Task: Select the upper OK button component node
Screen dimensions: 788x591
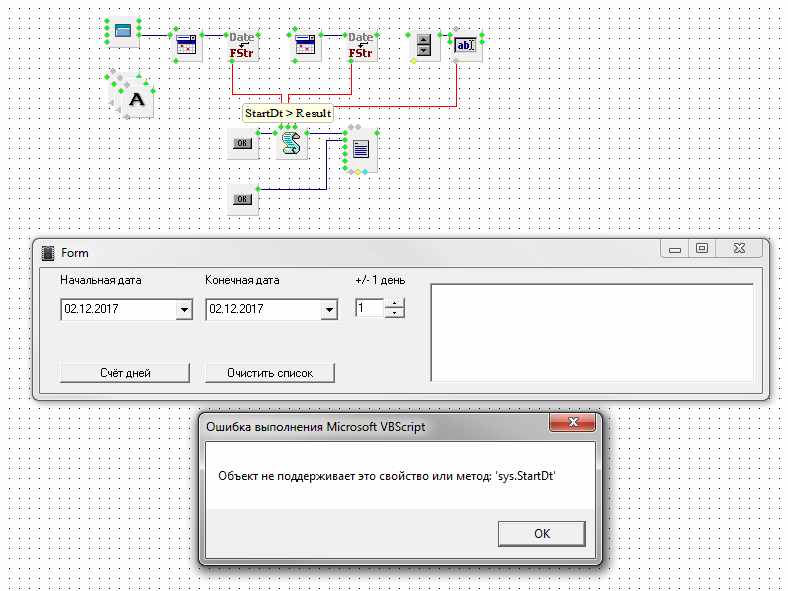Action: (242, 144)
